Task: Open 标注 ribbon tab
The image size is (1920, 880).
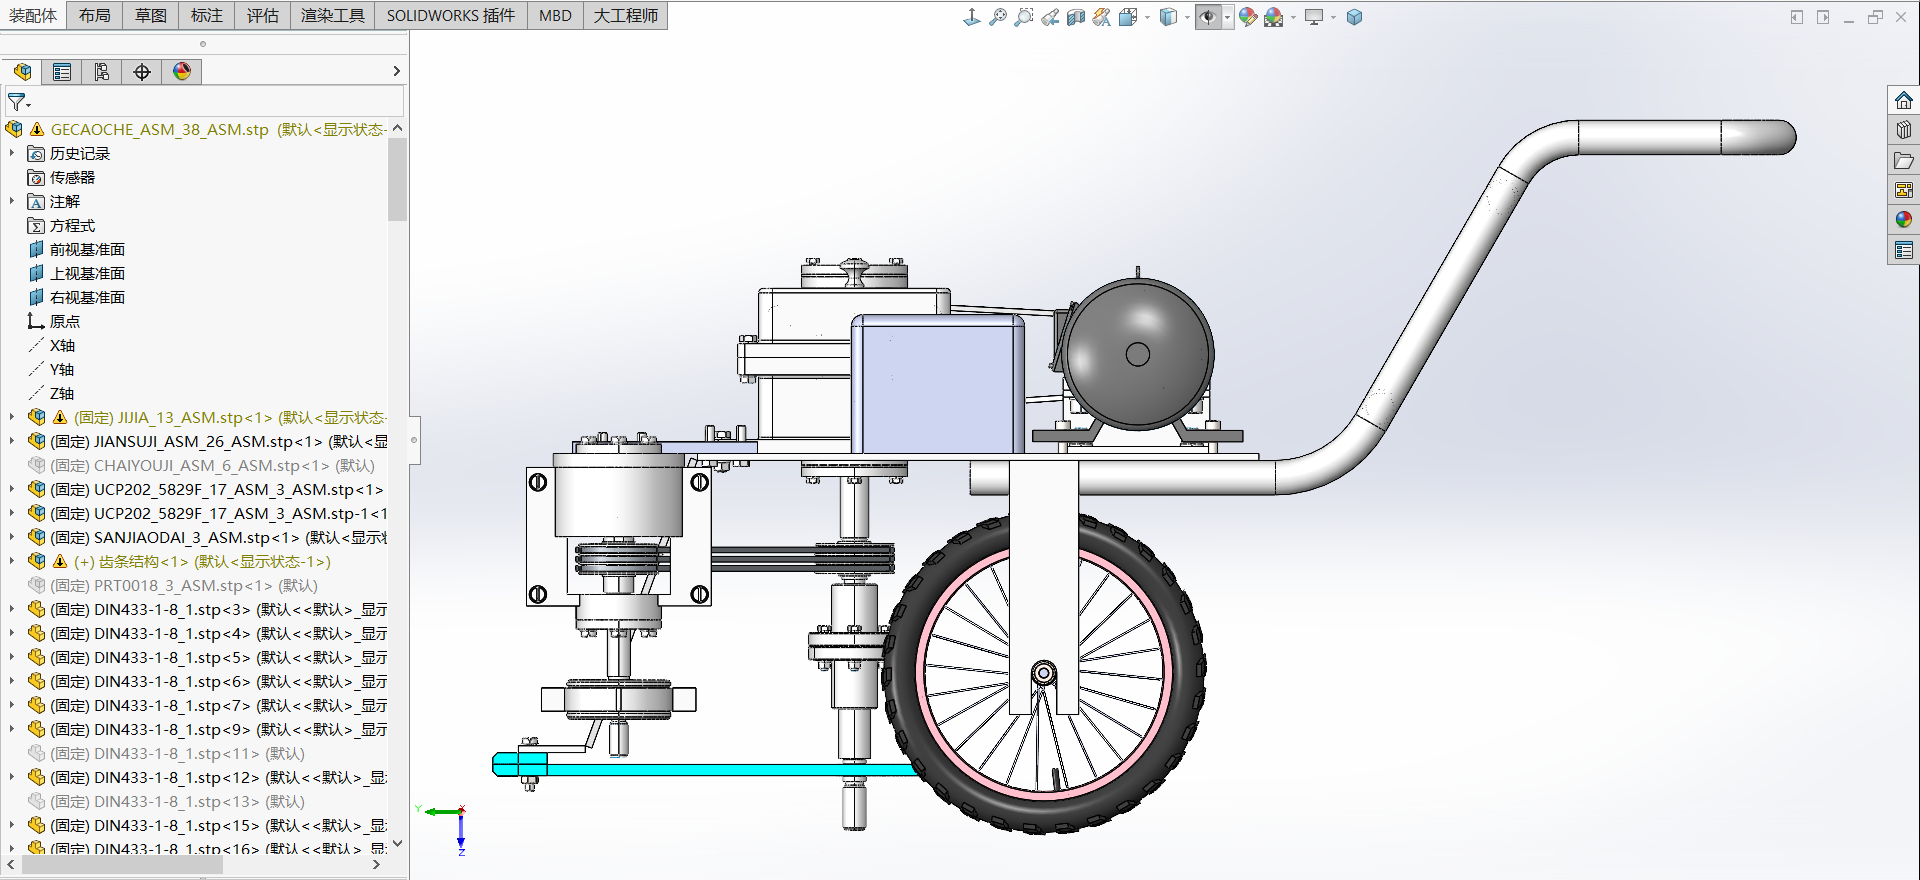Action: pos(207,15)
